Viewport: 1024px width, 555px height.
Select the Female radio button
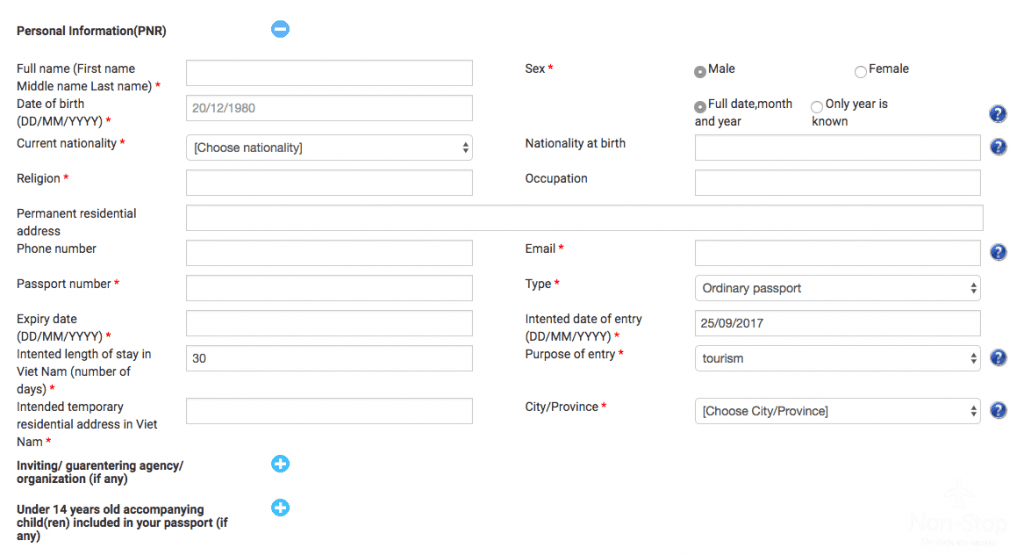[860, 71]
